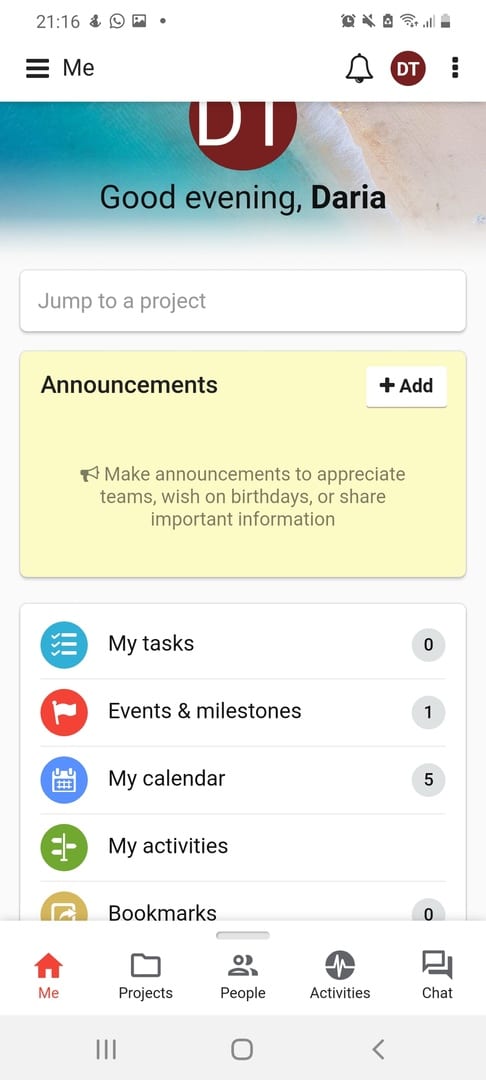
Task: Click the Jump to a project field
Action: [x=243, y=301]
